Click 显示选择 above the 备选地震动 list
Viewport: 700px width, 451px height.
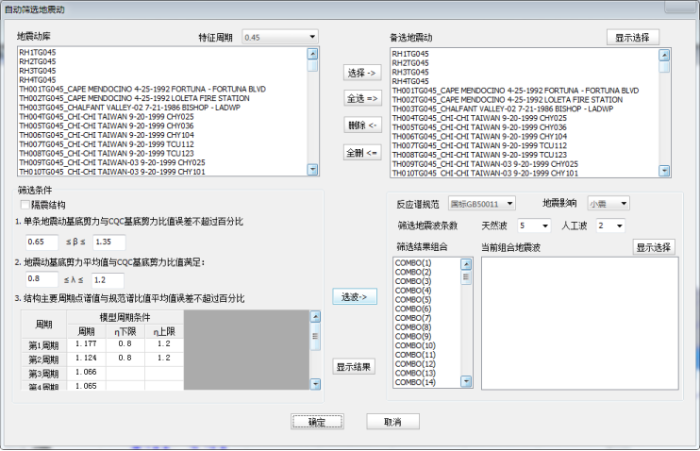(632, 37)
